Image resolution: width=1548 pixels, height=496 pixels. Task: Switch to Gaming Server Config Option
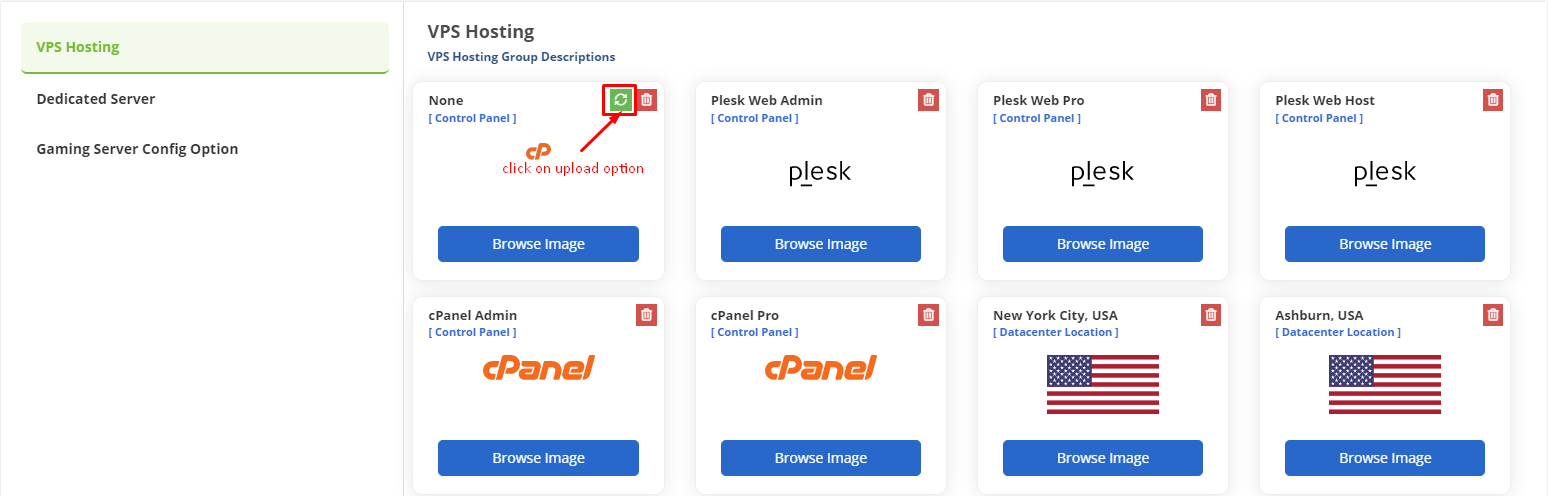click(x=137, y=149)
